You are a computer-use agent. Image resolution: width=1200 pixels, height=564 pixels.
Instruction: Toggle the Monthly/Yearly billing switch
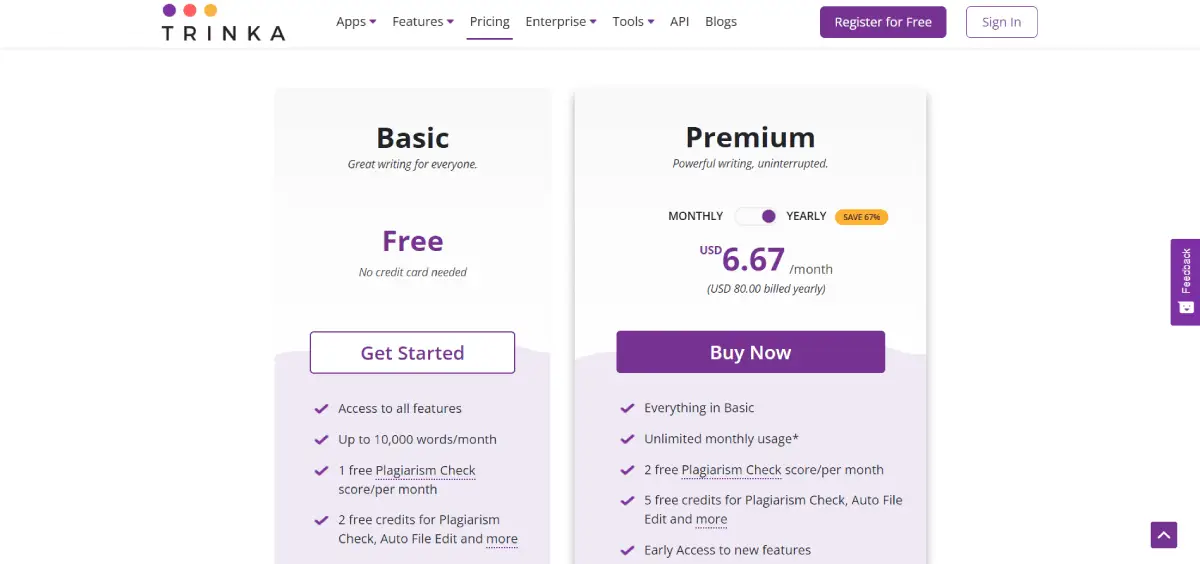click(x=756, y=216)
